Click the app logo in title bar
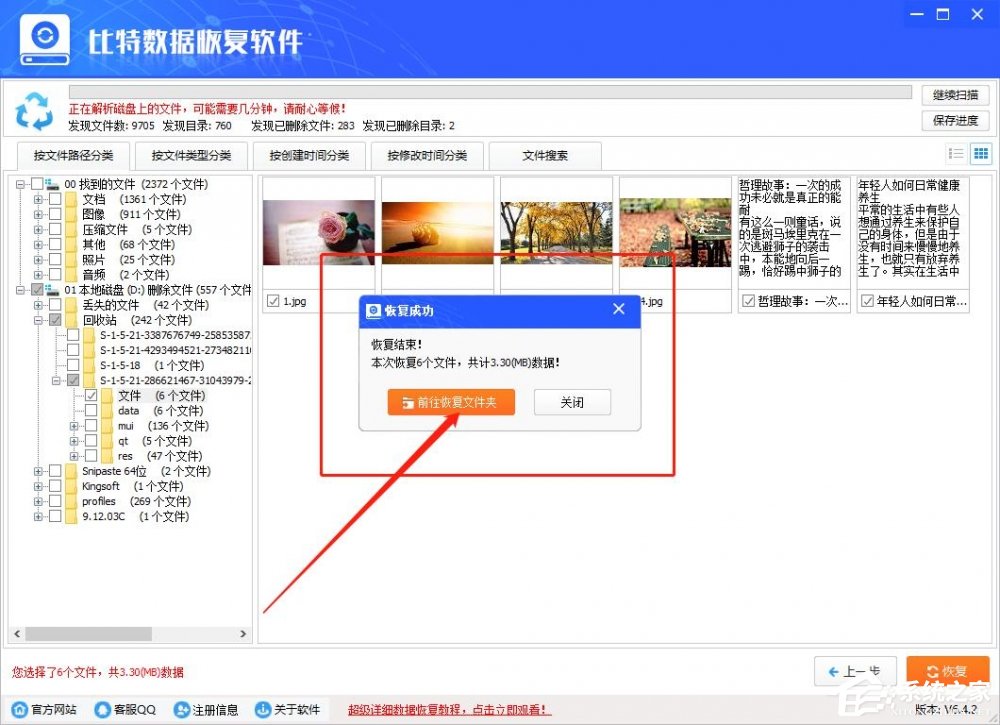 pyautogui.click(x=43, y=38)
